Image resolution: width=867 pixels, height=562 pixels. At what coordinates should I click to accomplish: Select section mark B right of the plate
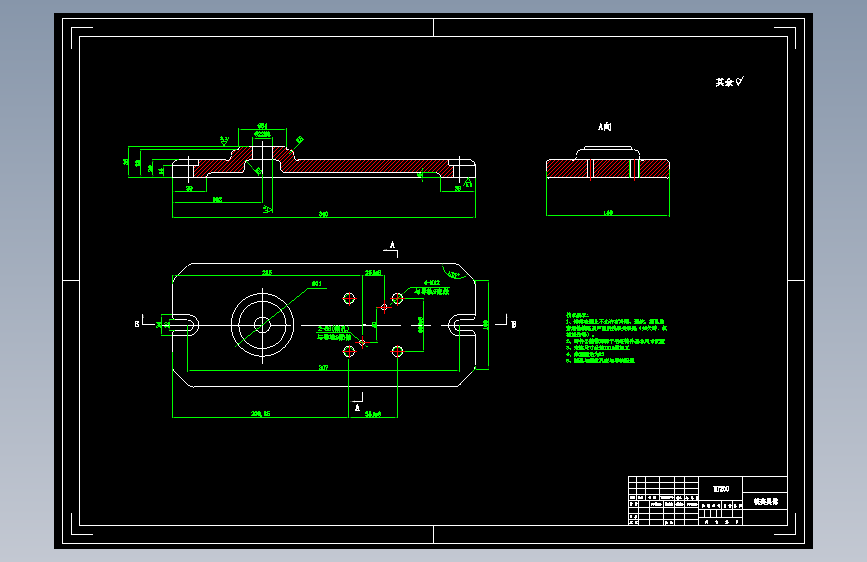pos(514,325)
